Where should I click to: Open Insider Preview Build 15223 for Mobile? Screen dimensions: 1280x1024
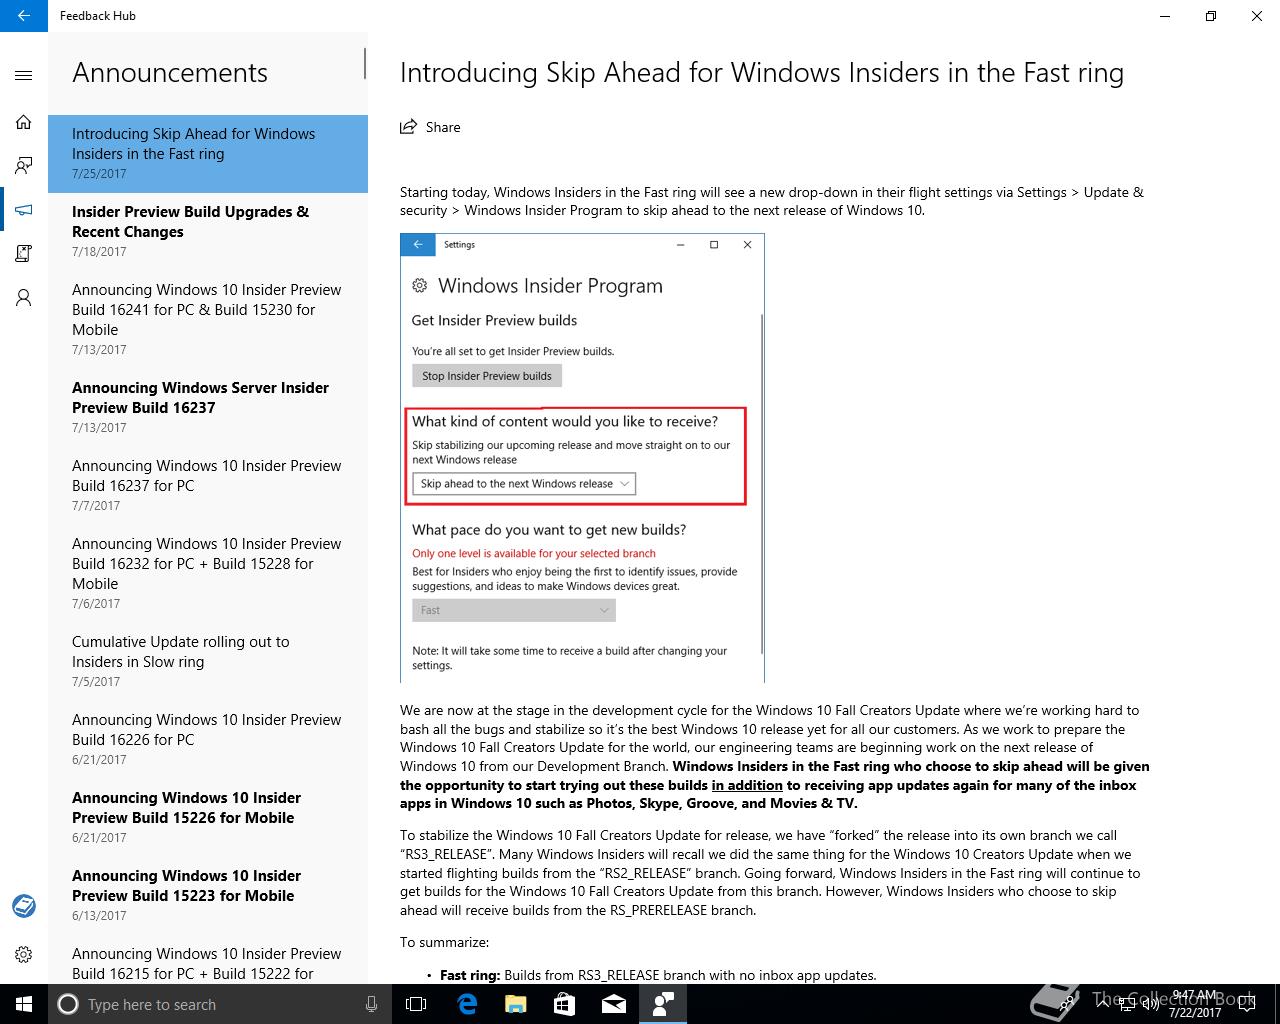coord(208,896)
